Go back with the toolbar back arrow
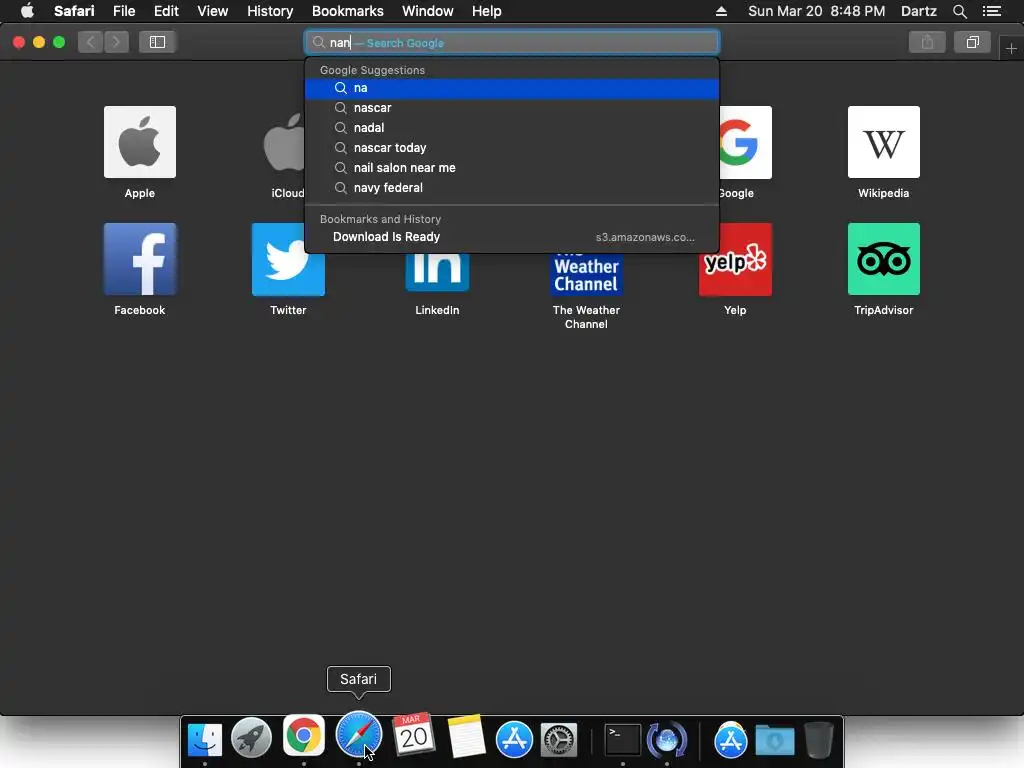This screenshot has height=768, width=1024. point(91,42)
